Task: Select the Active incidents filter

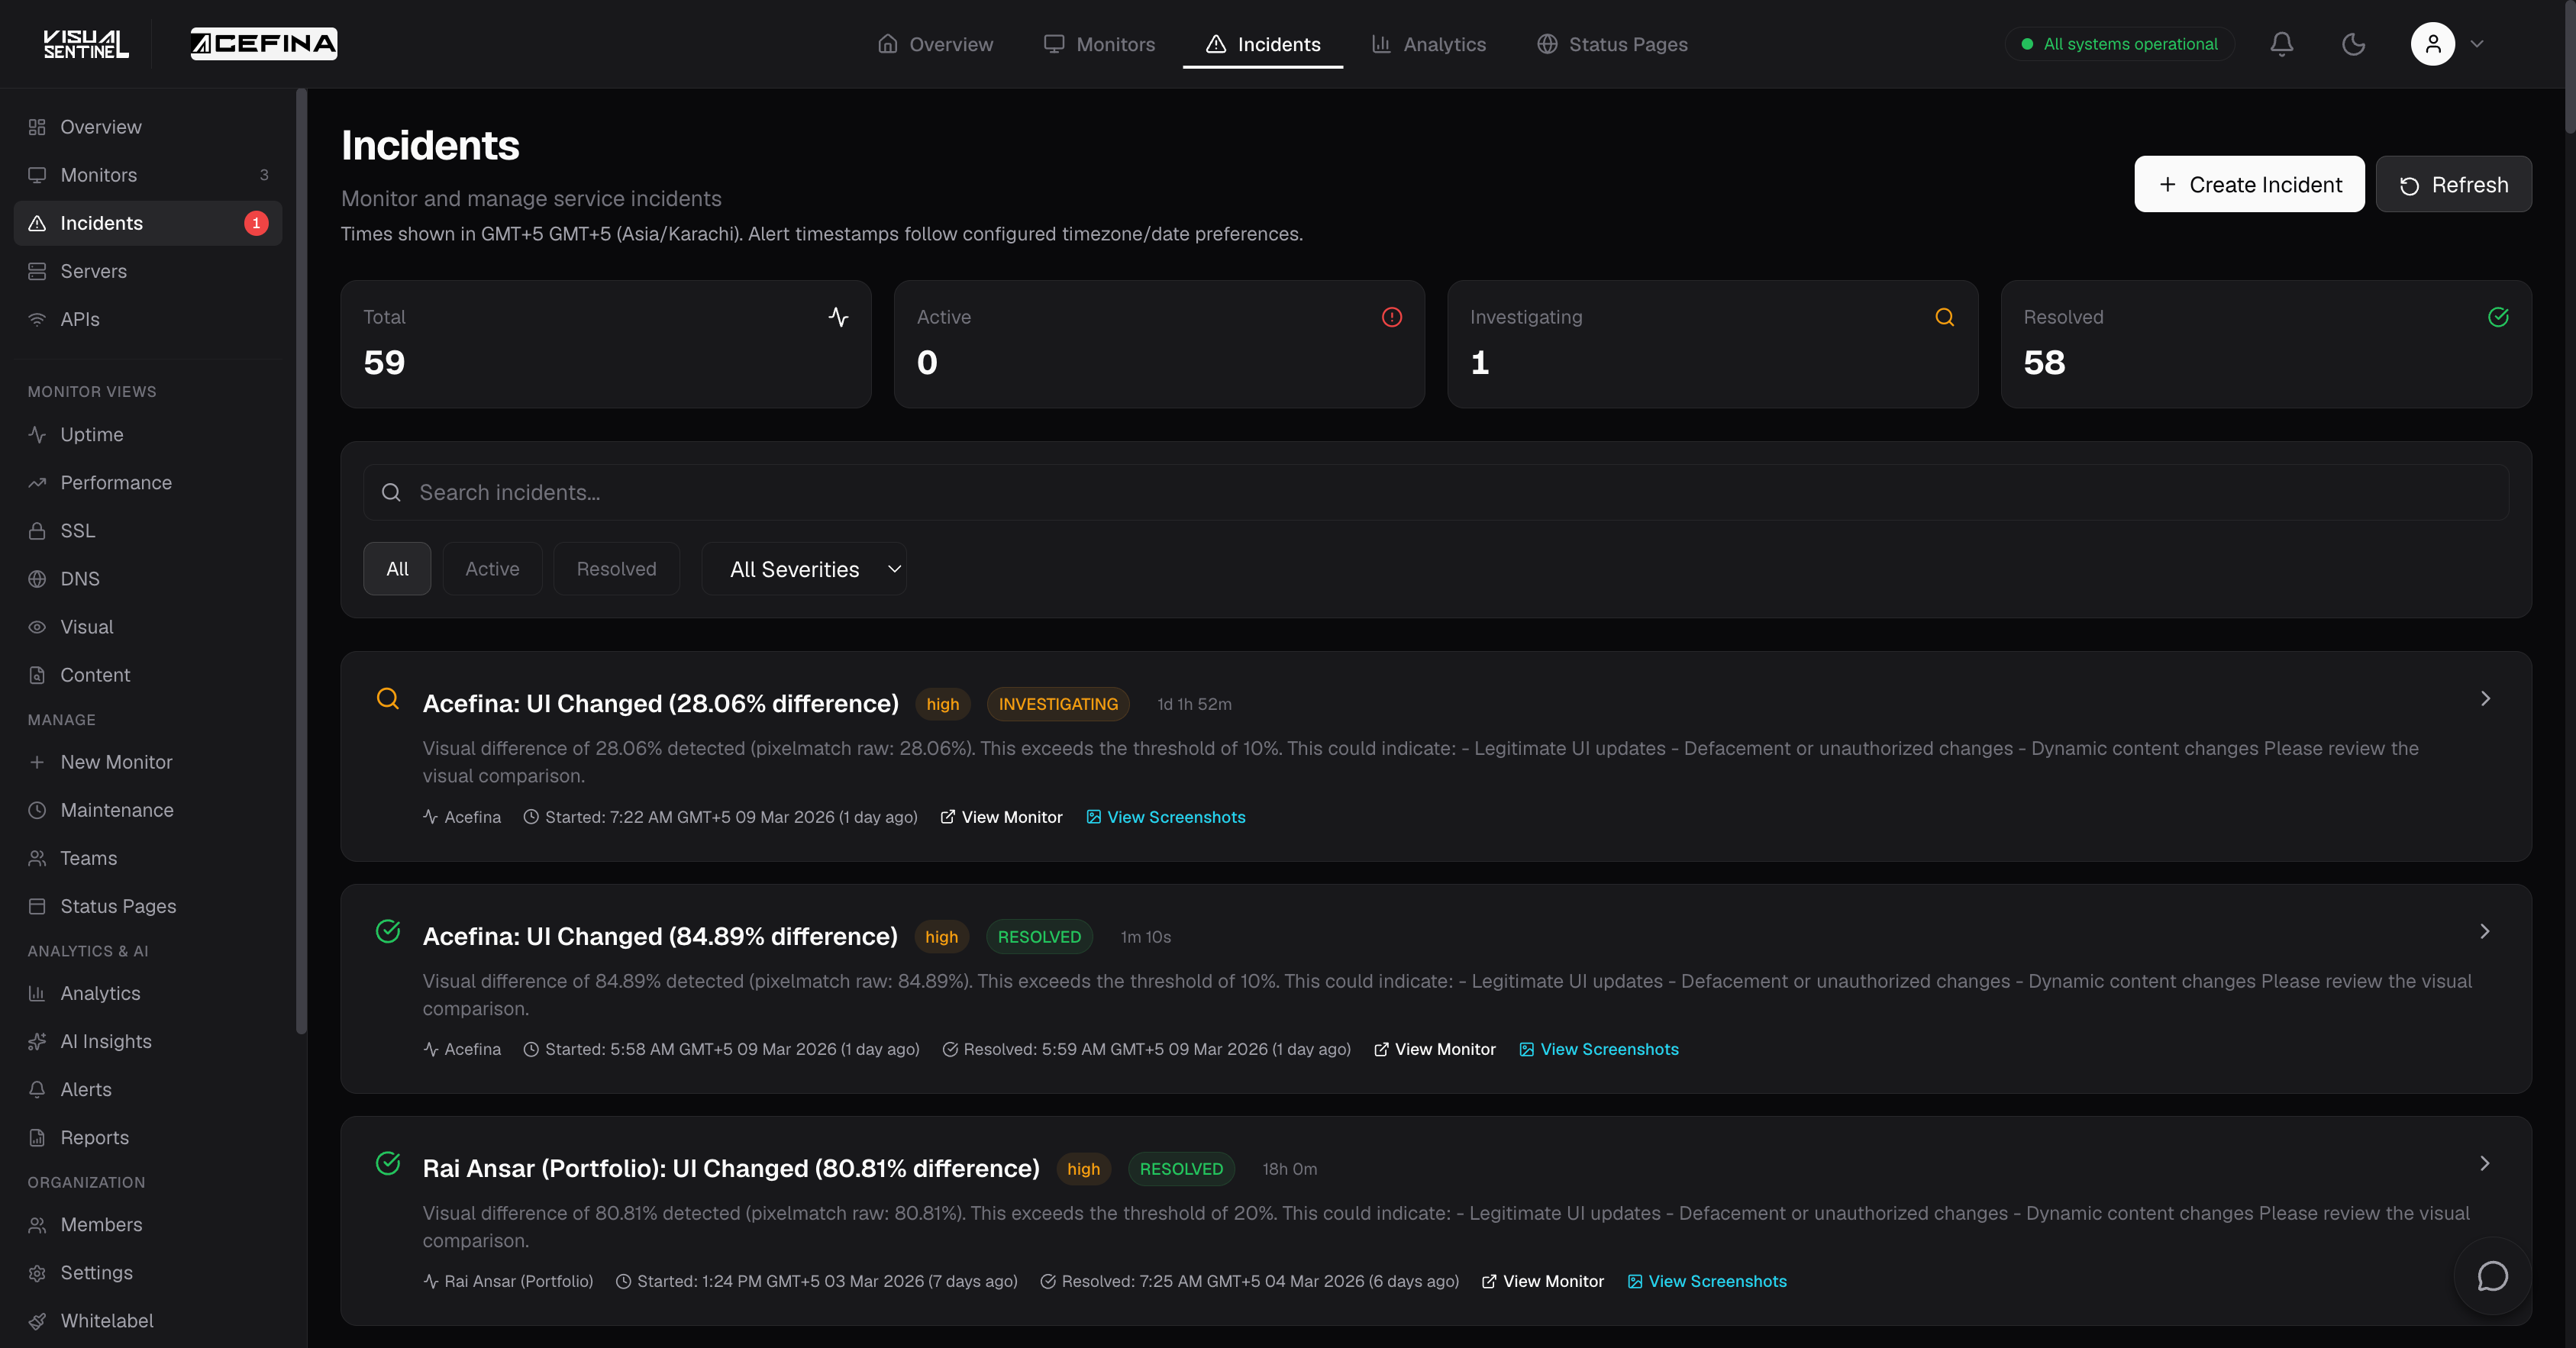Action: [x=491, y=568]
